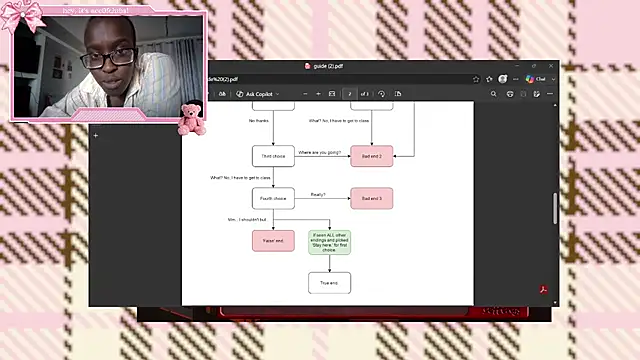
Task: Expand the chevron next to Chat
Action: (x=553, y=79)
